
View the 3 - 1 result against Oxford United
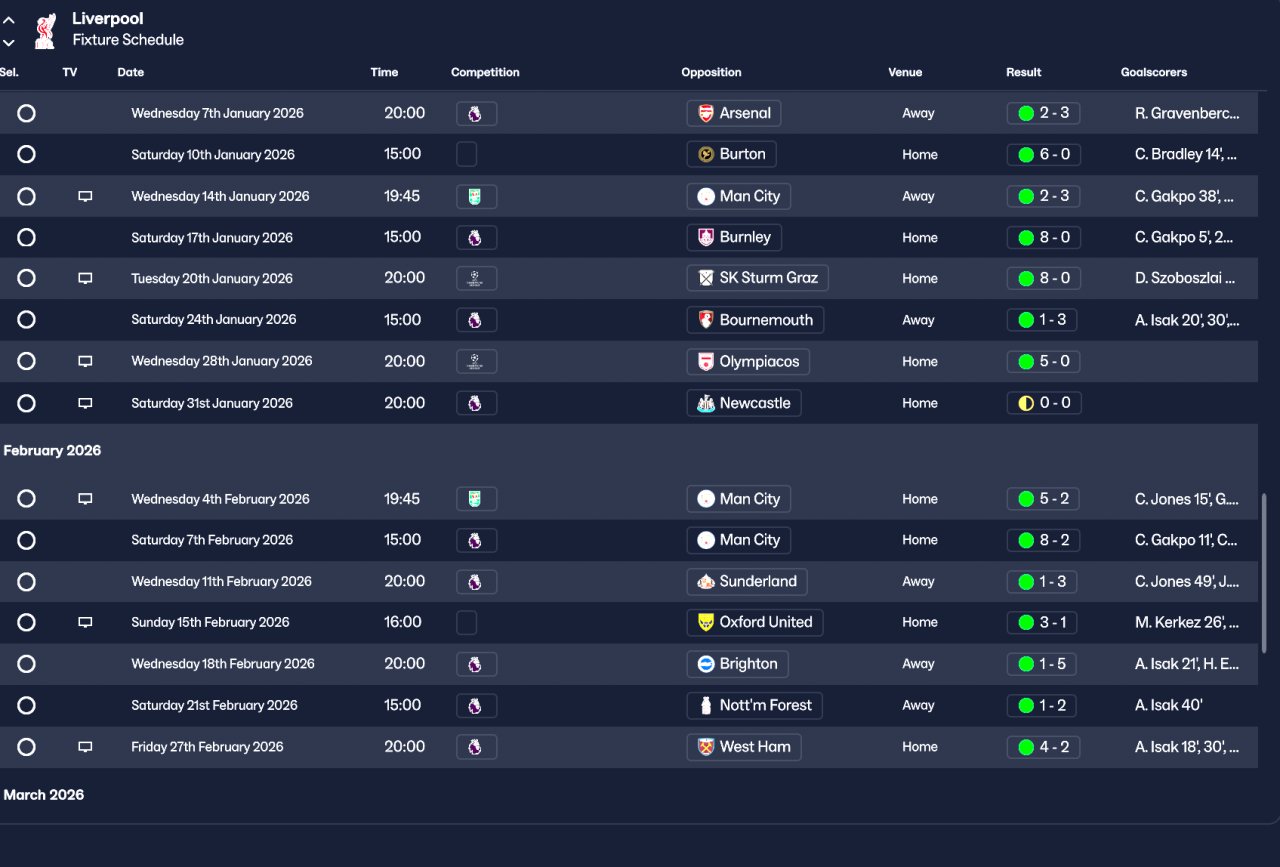pyautogui.click(x=1043, y=622)
